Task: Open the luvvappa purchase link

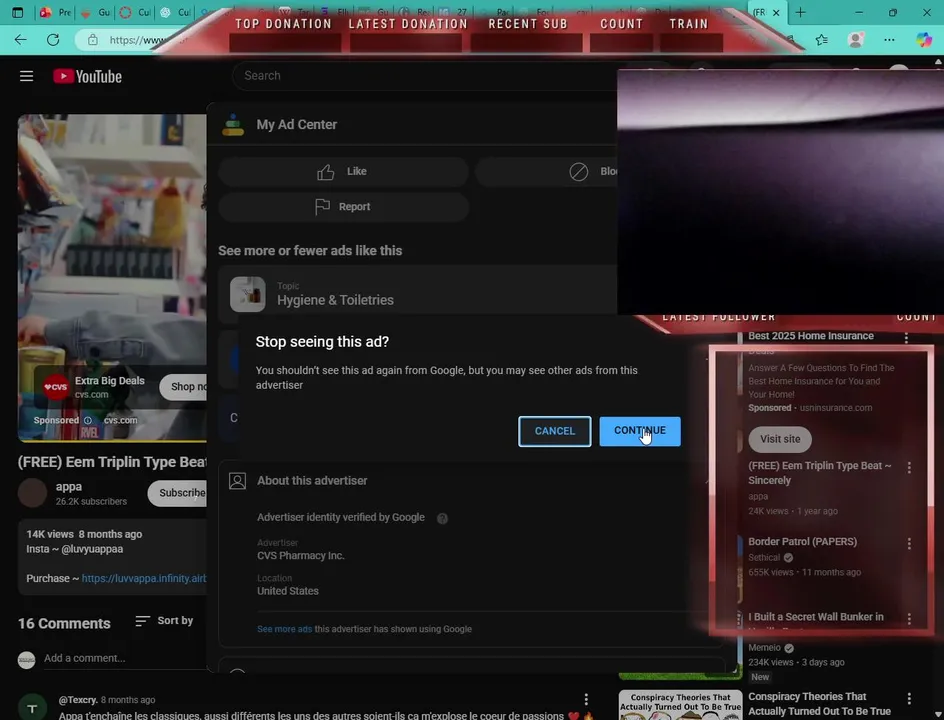Action: (x=144, y=579)
